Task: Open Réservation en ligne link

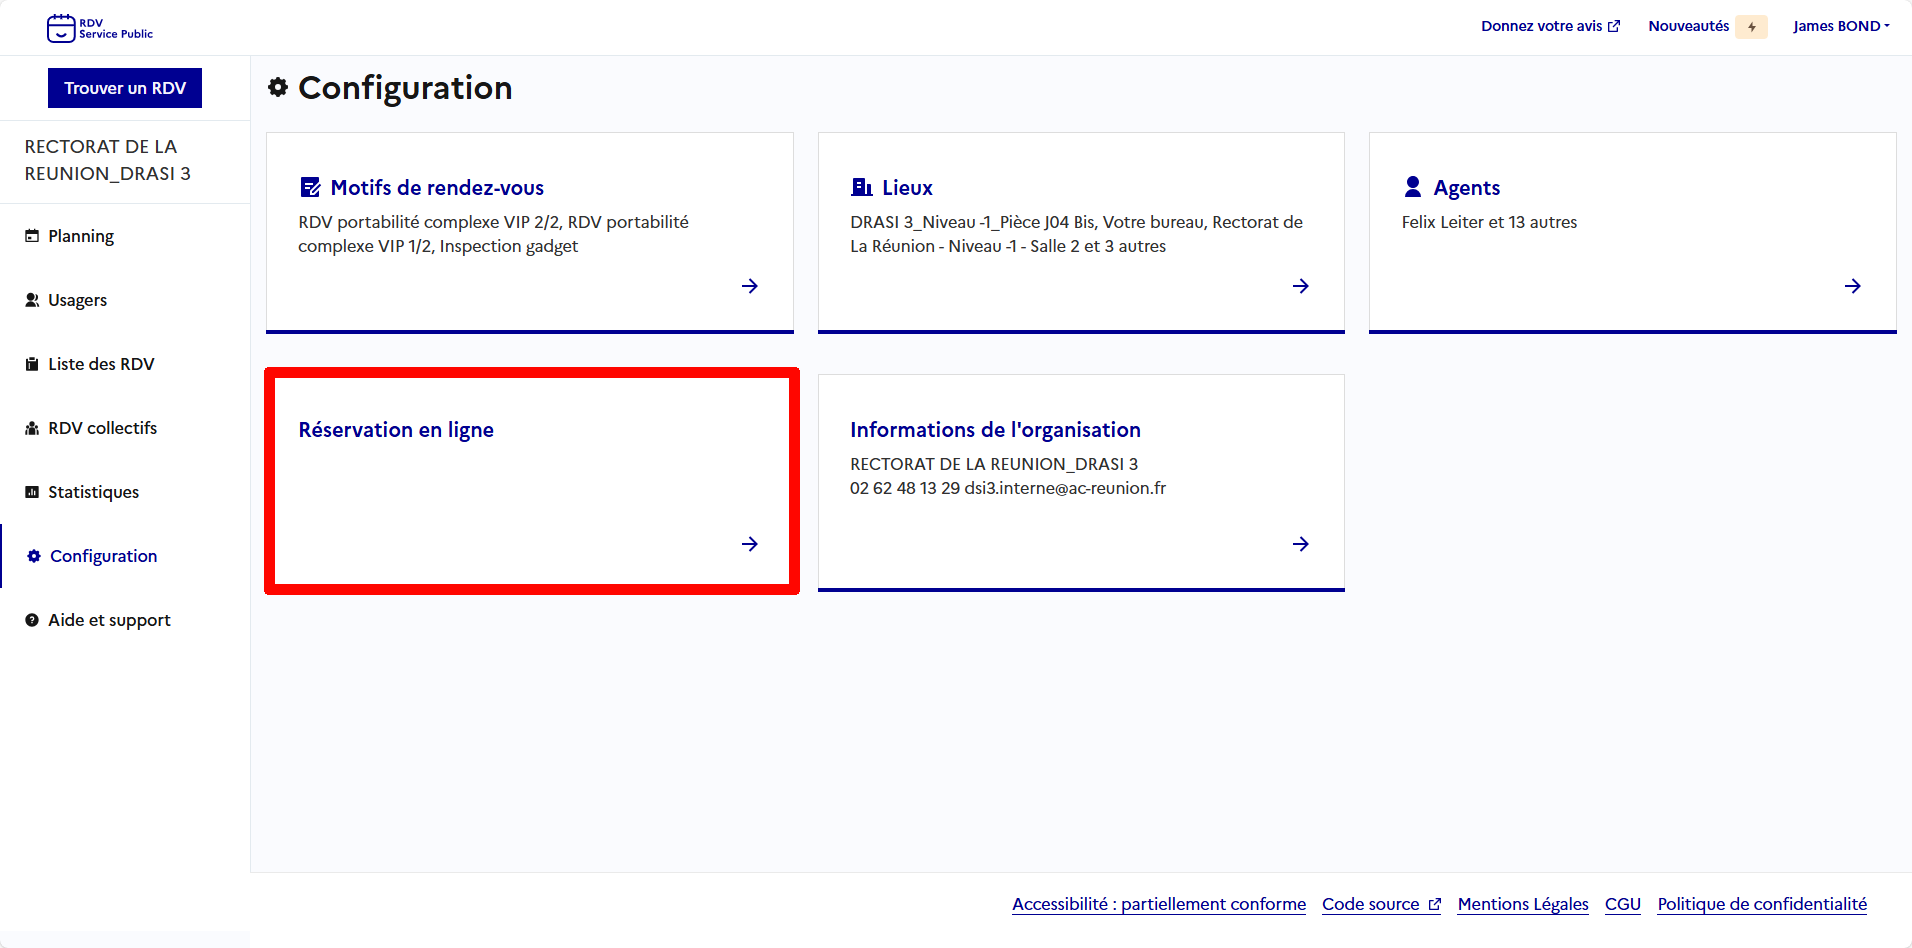Action: click(x=396, y=430)
